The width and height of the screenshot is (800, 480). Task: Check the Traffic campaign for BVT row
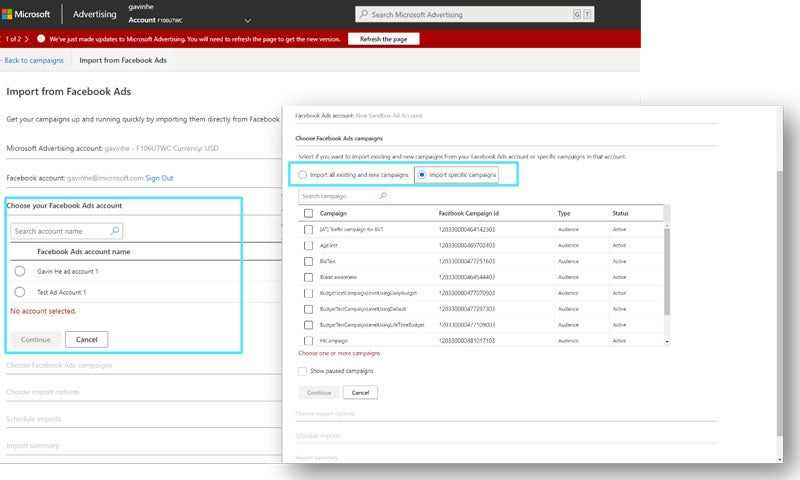(308, 230)
